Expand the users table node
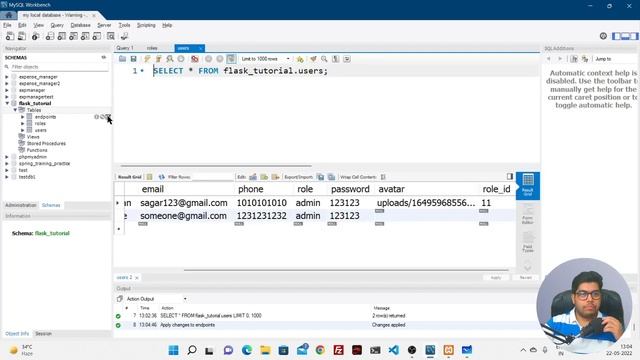Viewport: 640px width, 360px height. (23, 130)
